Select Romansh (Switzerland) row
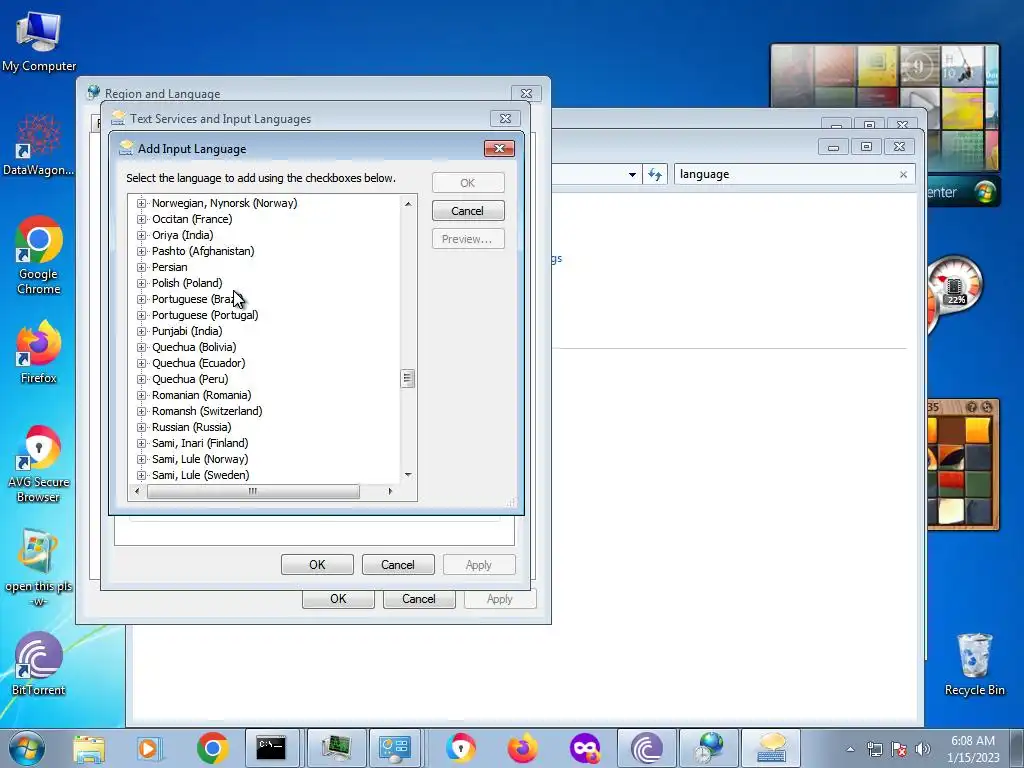The width and height of the screenshot is (1024, 768). point(207,411)
